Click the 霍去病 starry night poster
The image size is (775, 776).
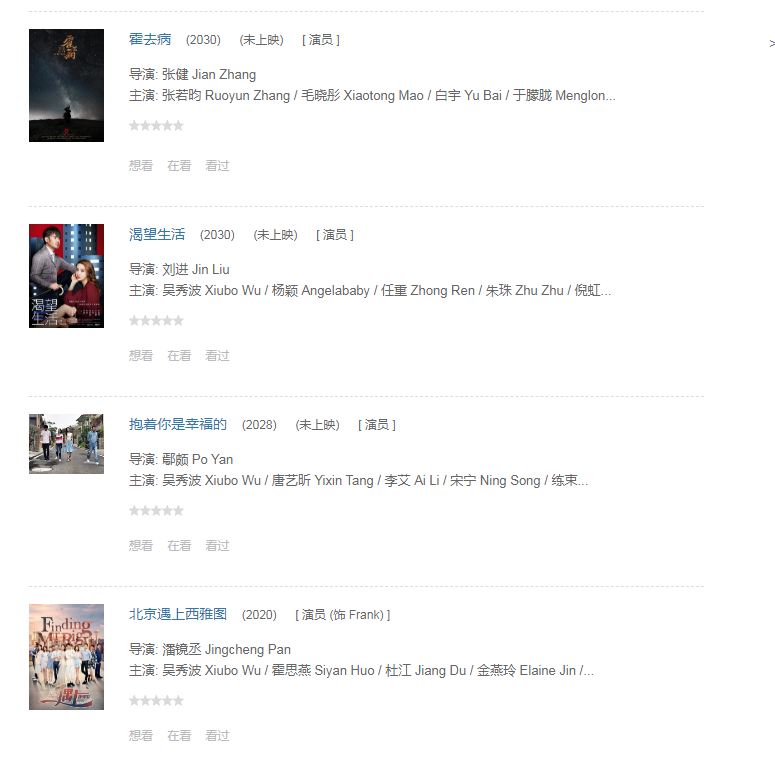(66, 85)
